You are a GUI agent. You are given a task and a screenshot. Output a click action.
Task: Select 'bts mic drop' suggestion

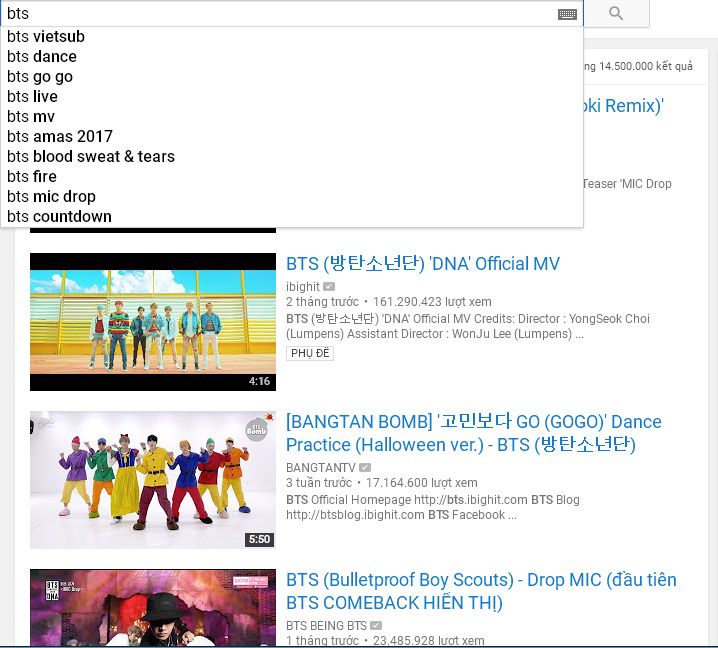[x=51, y=197]
